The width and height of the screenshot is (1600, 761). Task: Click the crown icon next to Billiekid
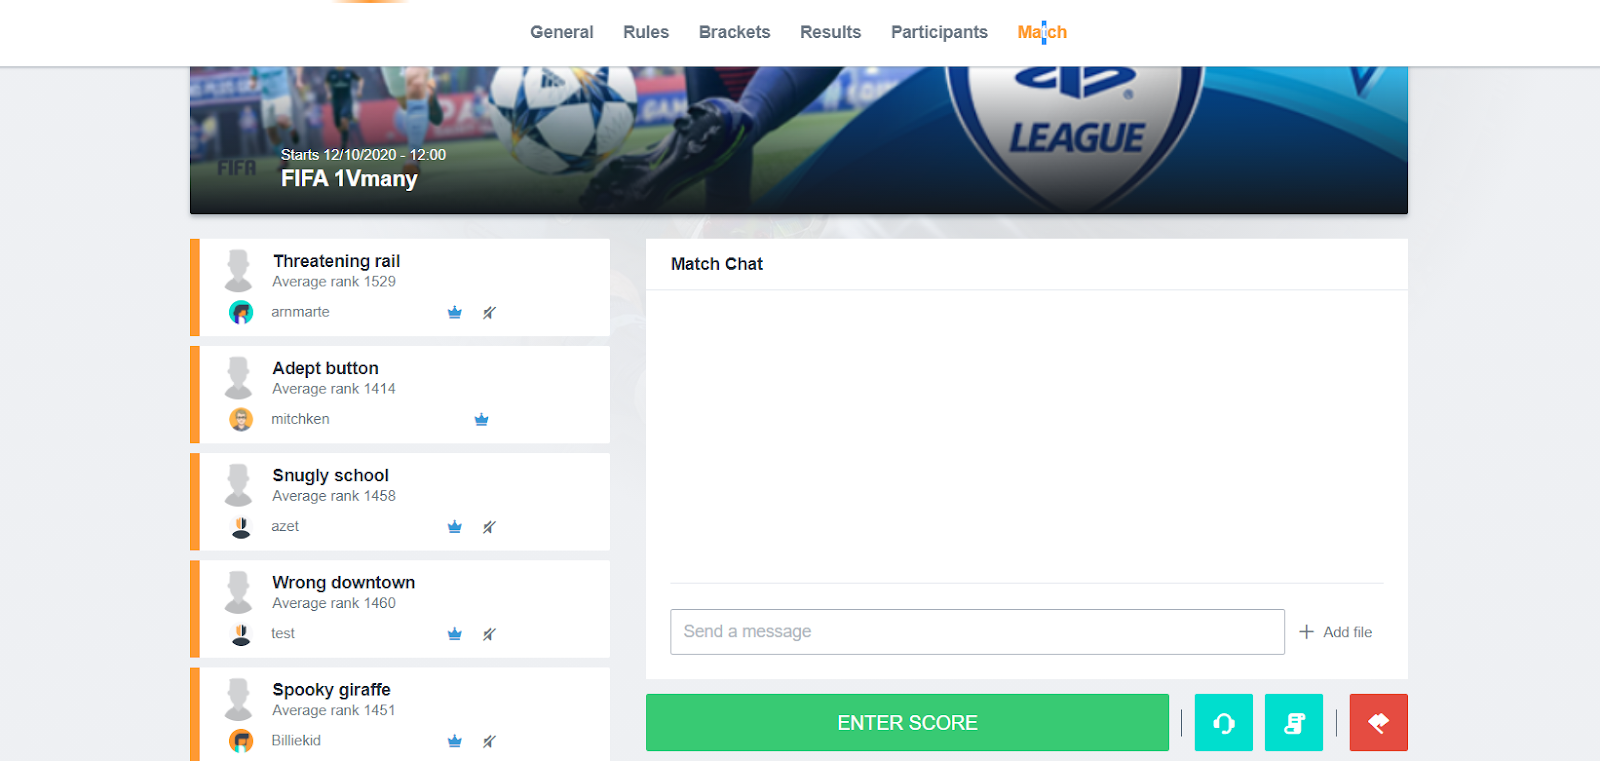click(x=455, y=741)
